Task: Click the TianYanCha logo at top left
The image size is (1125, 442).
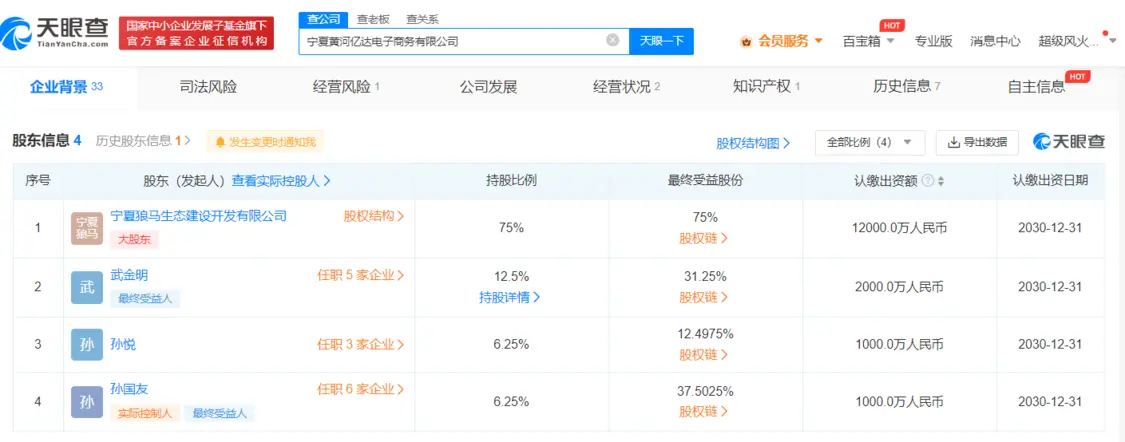Action: click(x=55, y=32)
